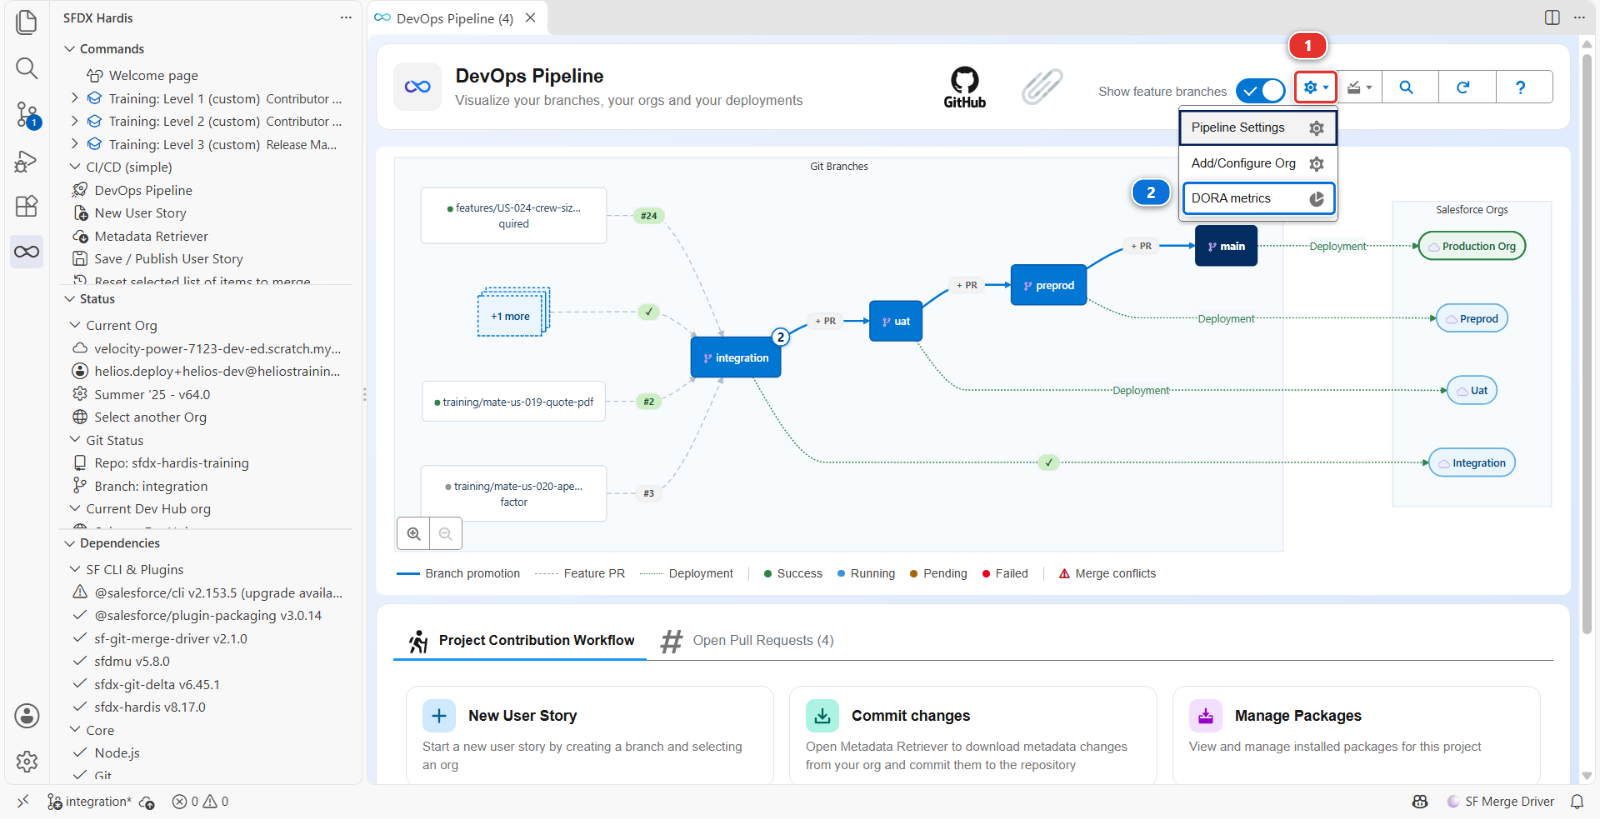
Task: Collapse the Dependencies section
Action: pos(70,543)
